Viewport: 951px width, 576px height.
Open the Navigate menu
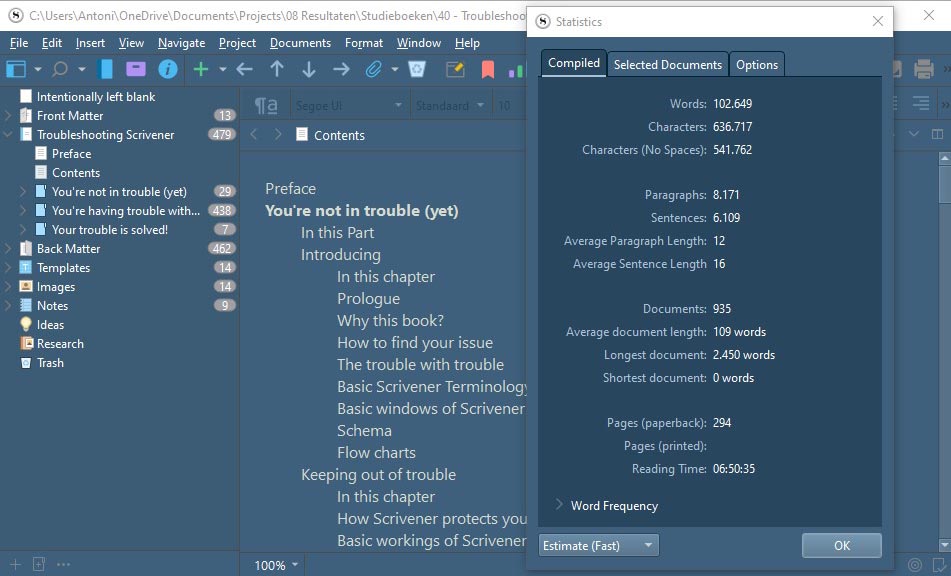(181, 43)
